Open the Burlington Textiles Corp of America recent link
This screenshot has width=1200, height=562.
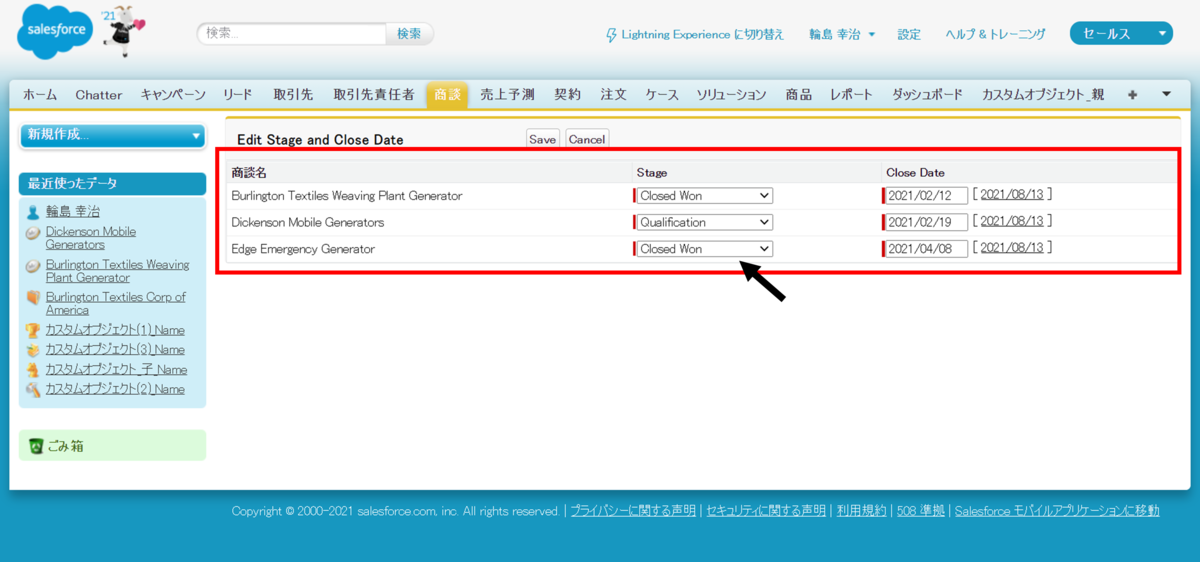[116, 304]
